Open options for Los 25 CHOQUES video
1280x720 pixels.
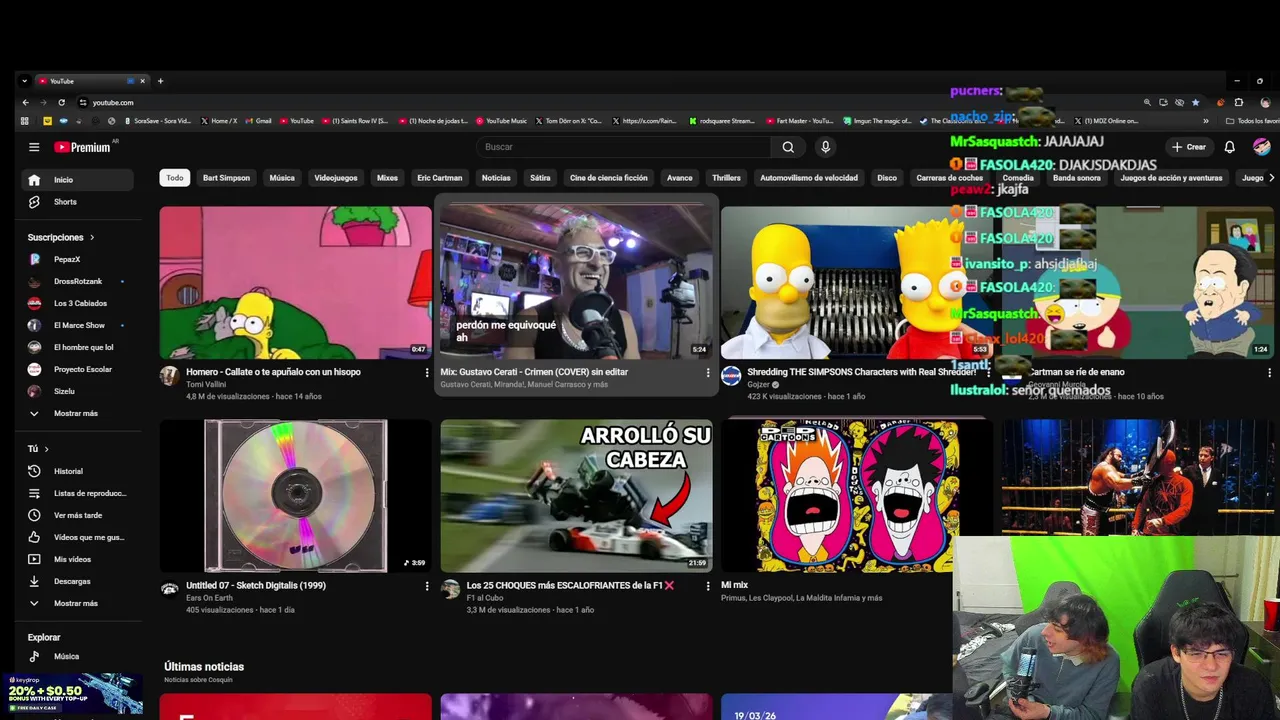pos(708,586)
